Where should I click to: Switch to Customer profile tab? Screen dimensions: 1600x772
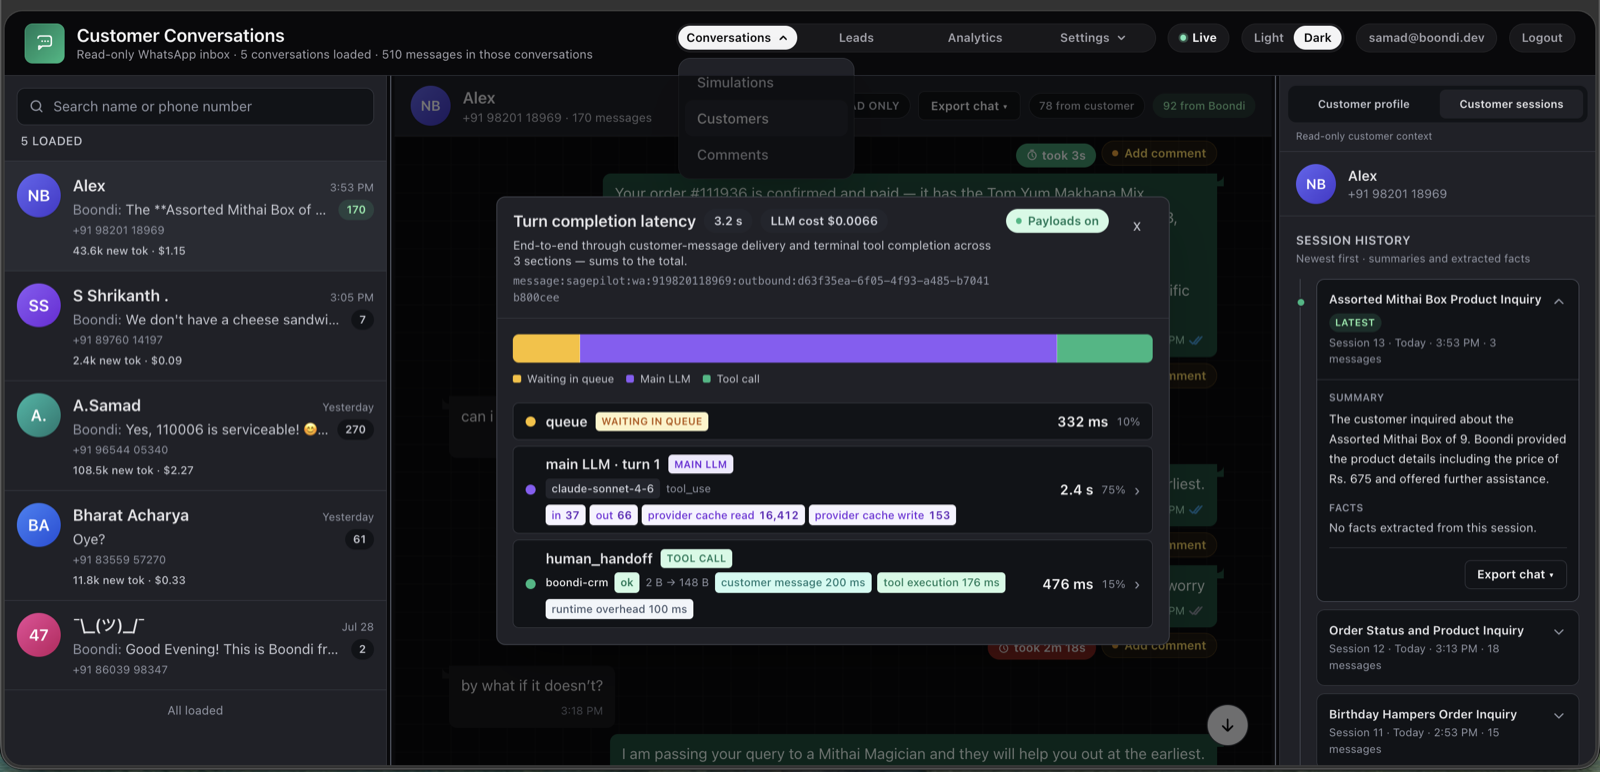[x=1363, y=104]
